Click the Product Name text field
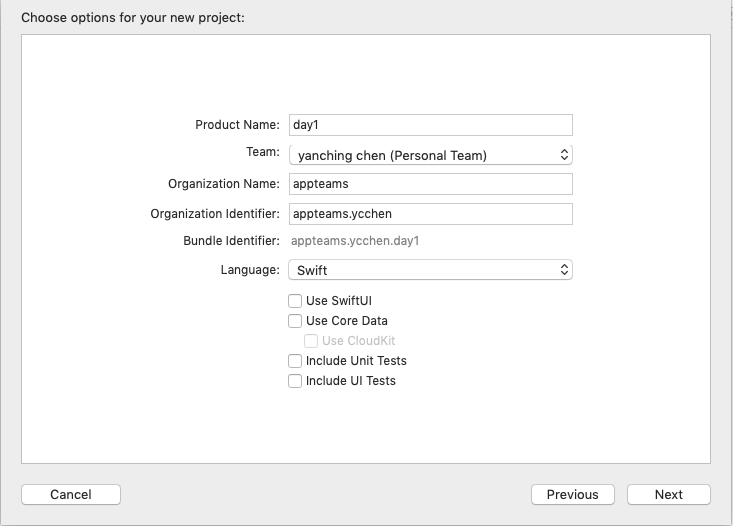 coord(430,125)
